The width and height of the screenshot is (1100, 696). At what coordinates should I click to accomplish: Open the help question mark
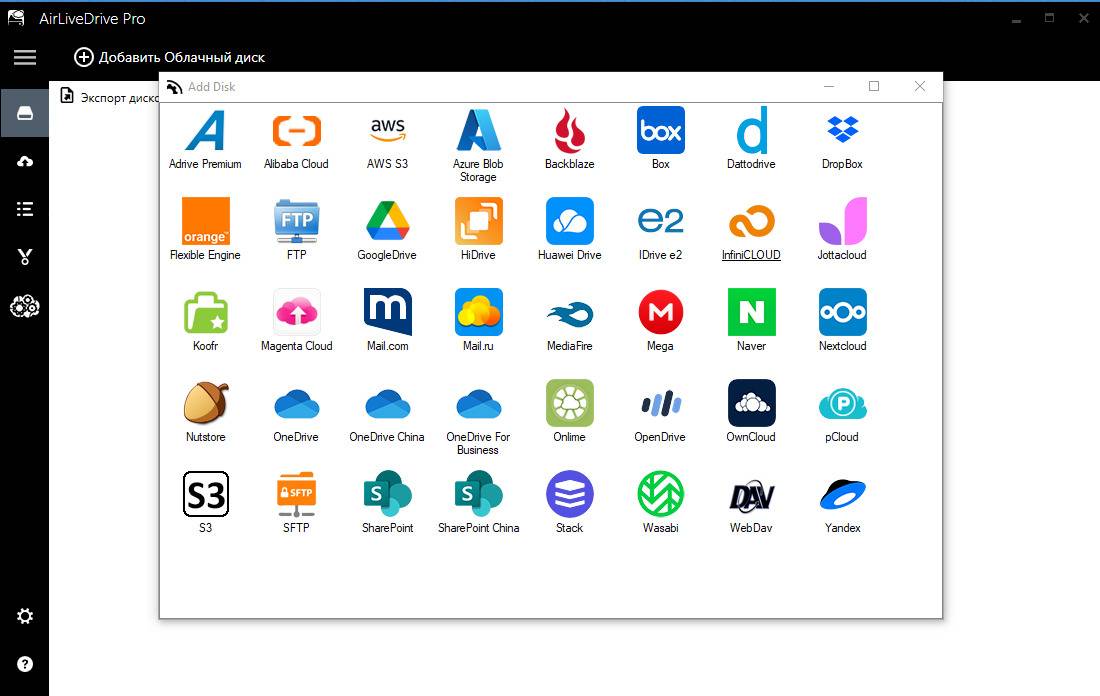click(25, 664)
